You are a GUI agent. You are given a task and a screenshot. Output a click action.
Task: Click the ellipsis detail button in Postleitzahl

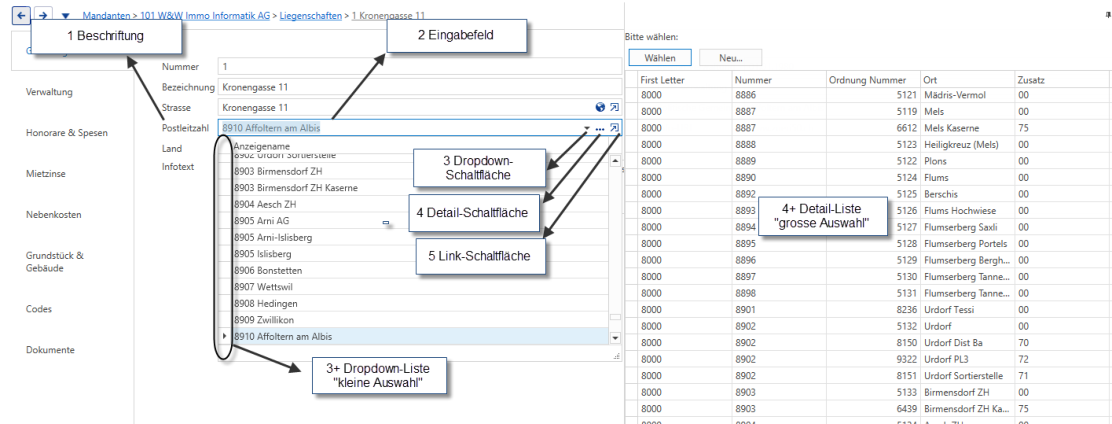(x=600, y=128)
